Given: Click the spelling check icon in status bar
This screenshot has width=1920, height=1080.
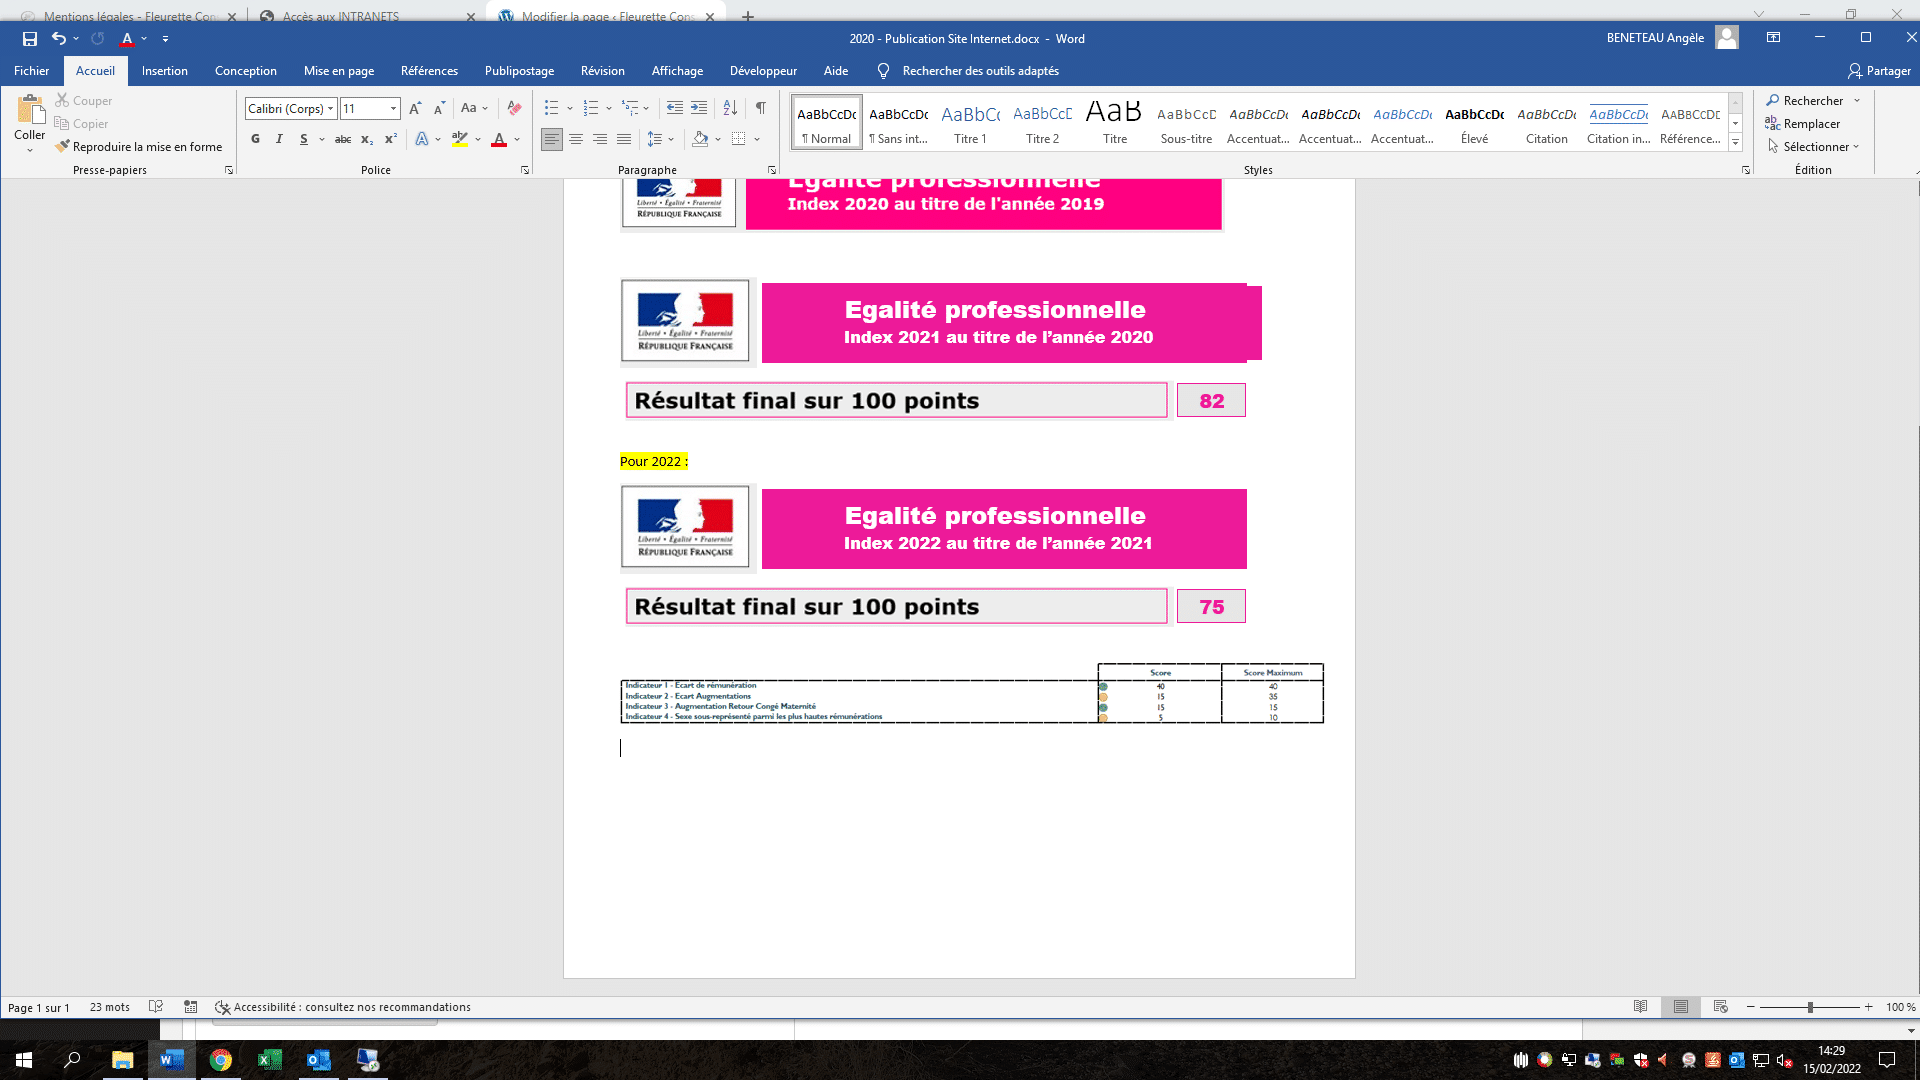Looking at the screenshot, I should [x=156, y=1007].
